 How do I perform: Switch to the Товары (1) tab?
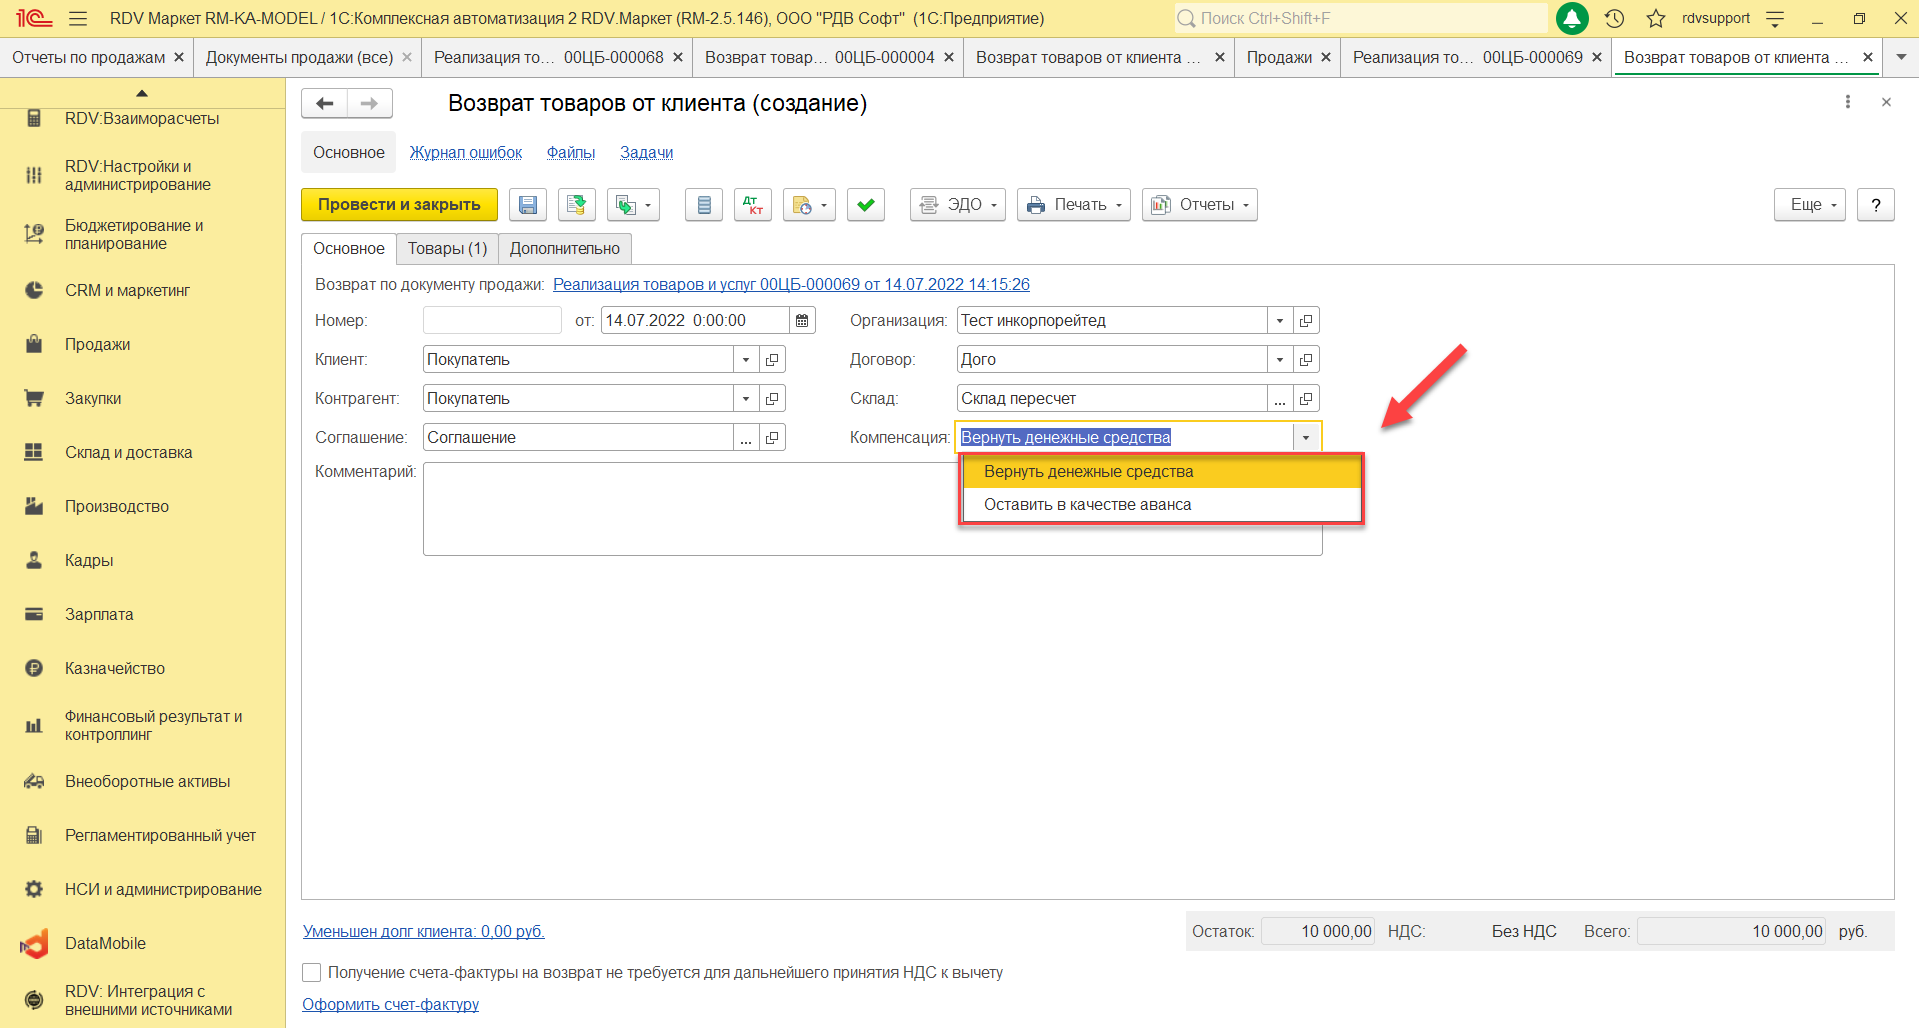(447, 249)
